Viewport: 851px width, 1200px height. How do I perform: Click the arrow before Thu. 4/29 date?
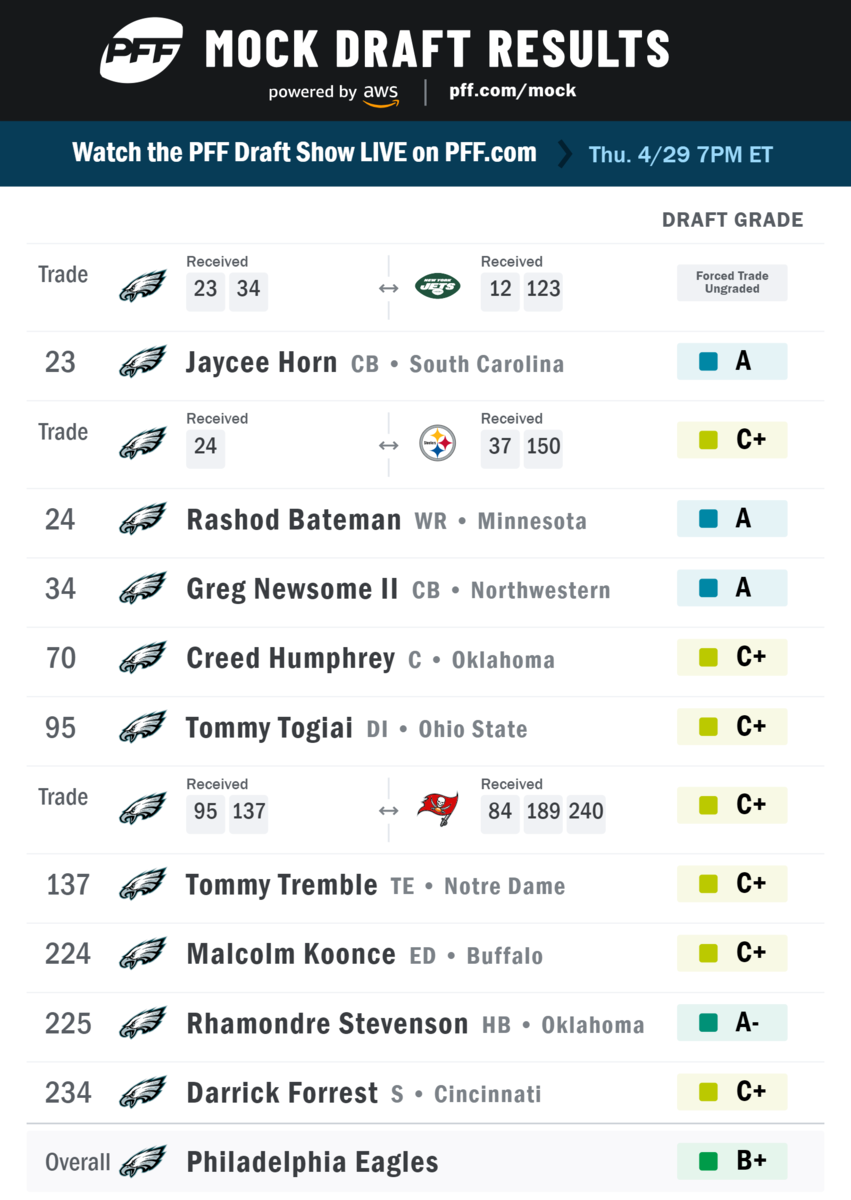pos(565,154)
